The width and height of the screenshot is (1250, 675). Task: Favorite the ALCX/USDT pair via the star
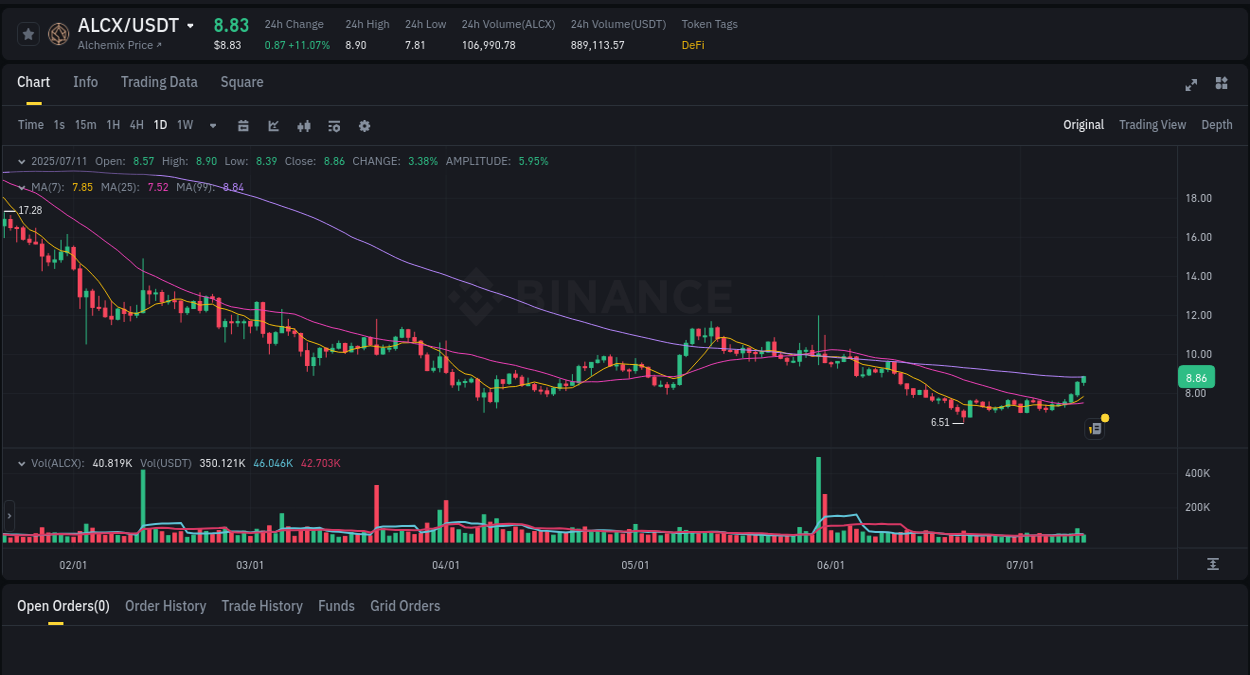[27, 33]
